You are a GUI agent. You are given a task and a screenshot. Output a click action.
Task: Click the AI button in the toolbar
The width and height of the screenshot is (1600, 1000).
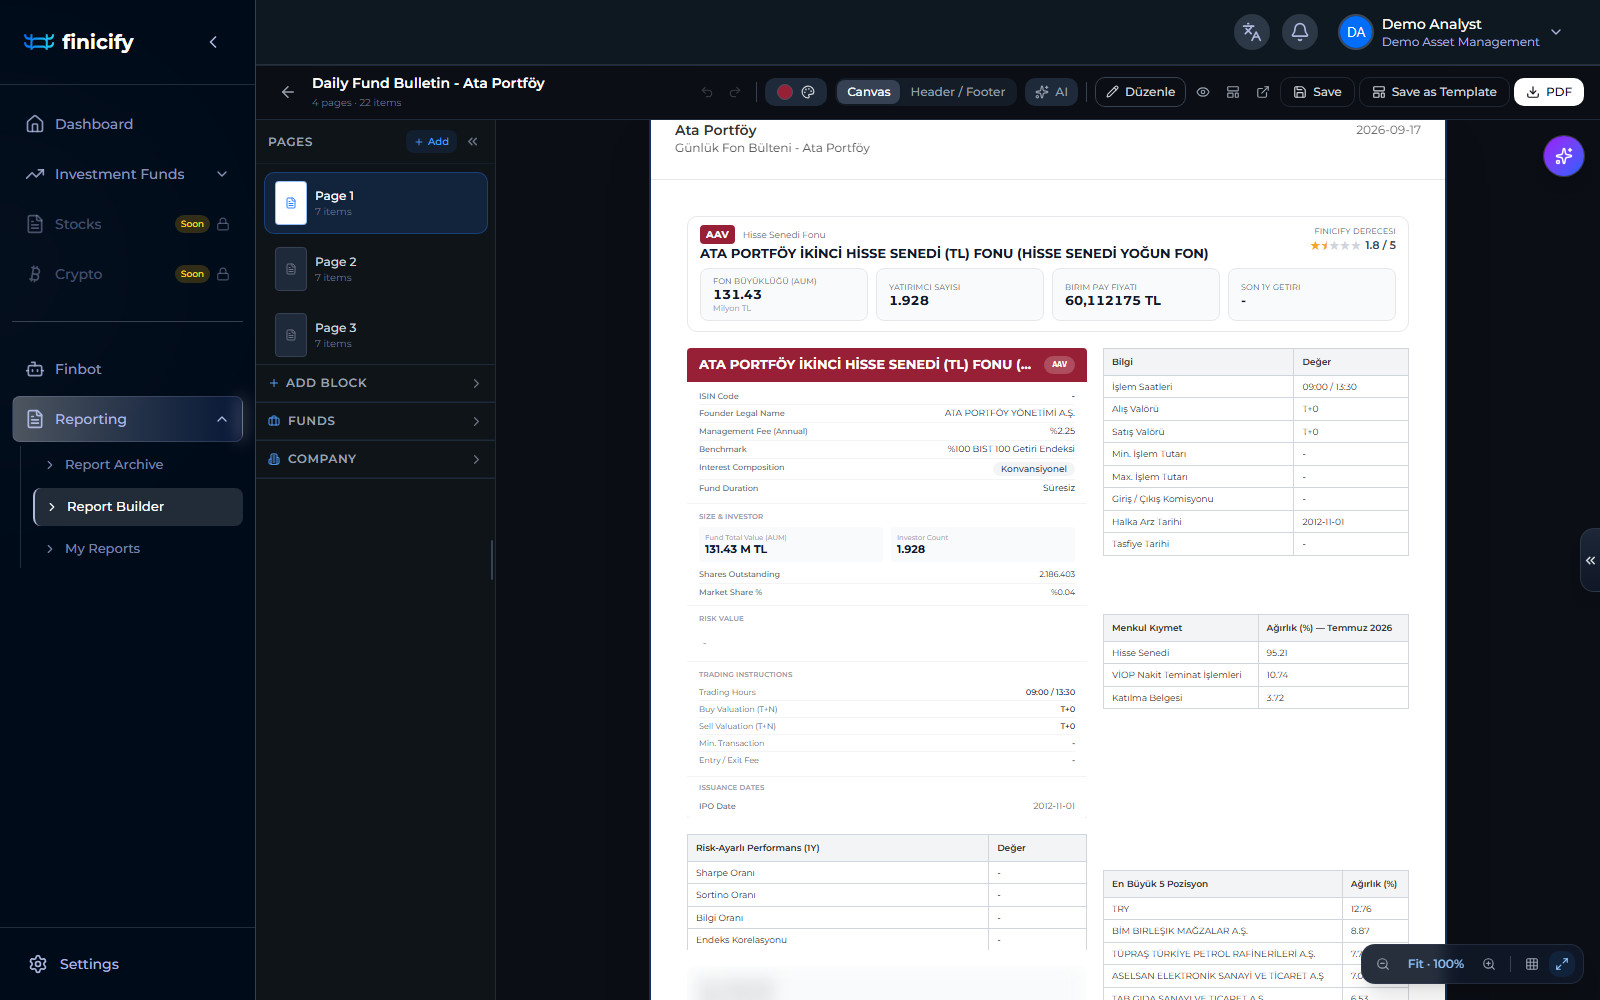[x=1051, y=92]
